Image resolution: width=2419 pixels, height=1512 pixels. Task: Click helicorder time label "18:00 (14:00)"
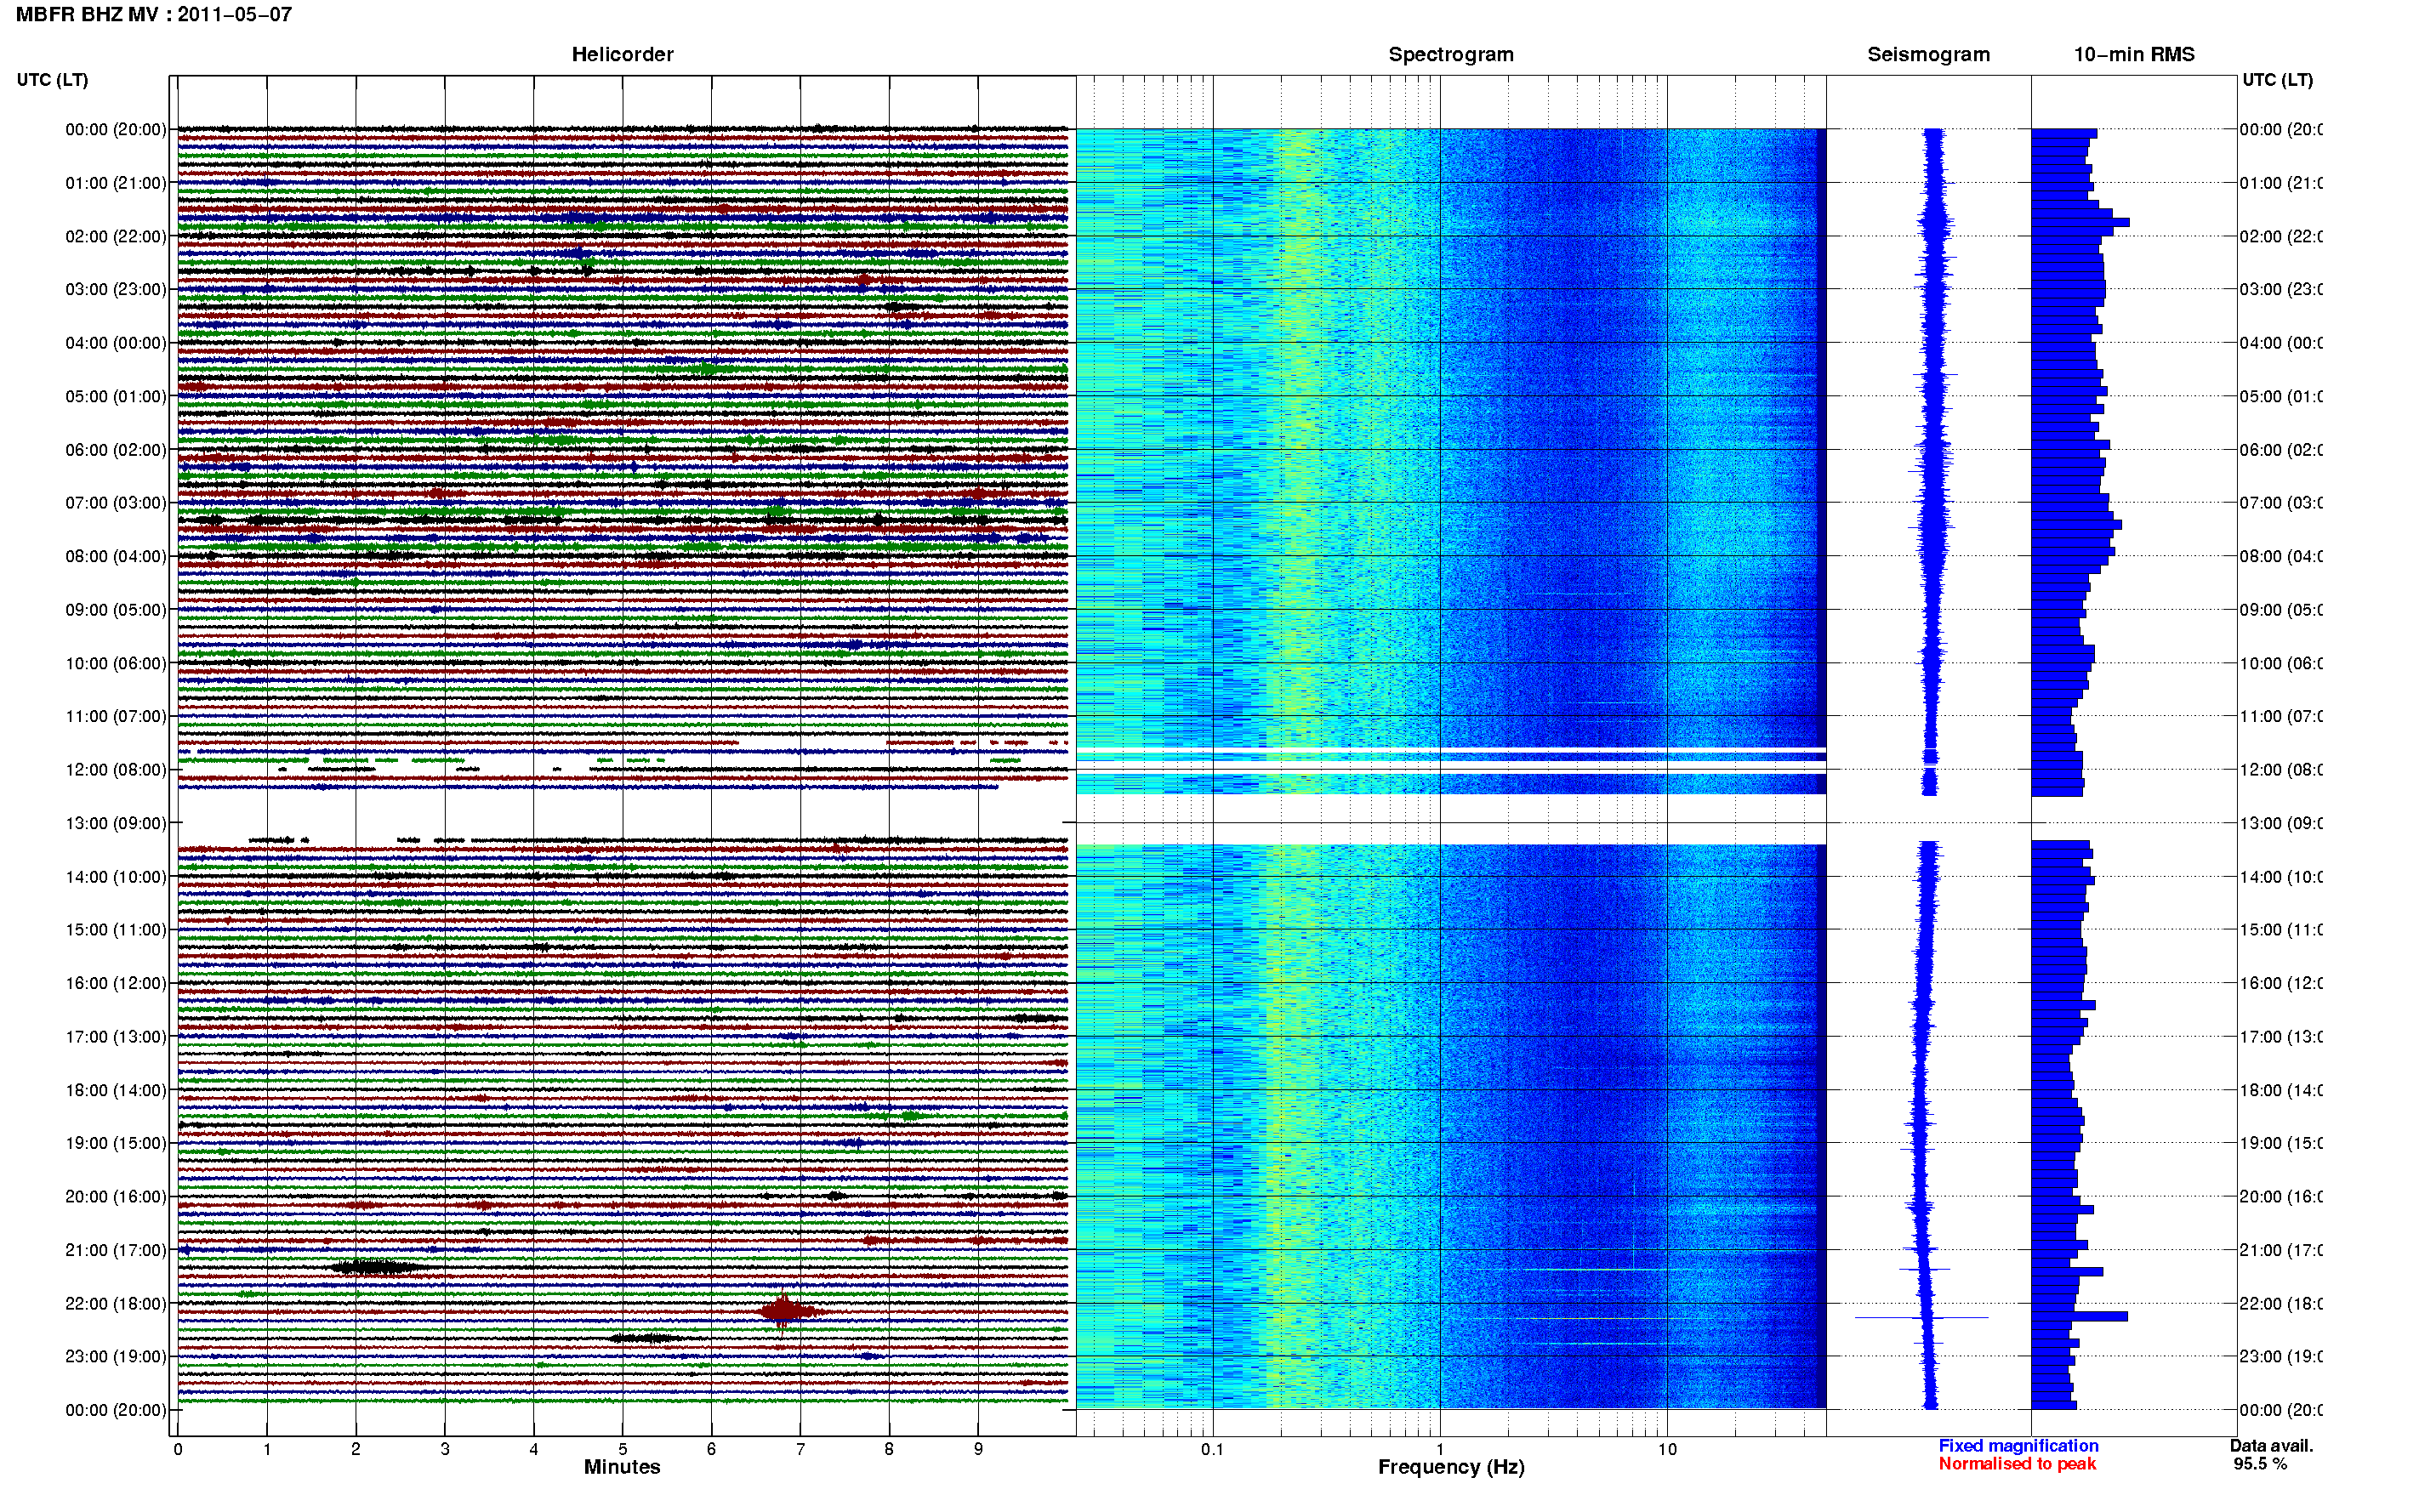tap(116, 1090)
